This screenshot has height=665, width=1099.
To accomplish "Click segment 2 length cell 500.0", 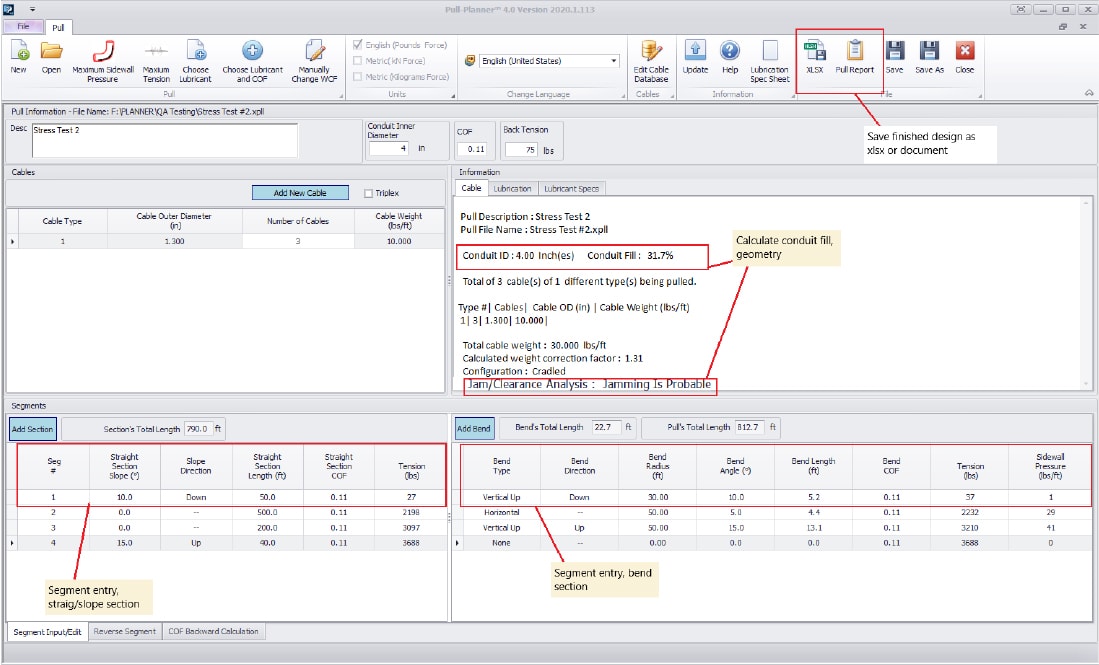I will pos(268,512).
